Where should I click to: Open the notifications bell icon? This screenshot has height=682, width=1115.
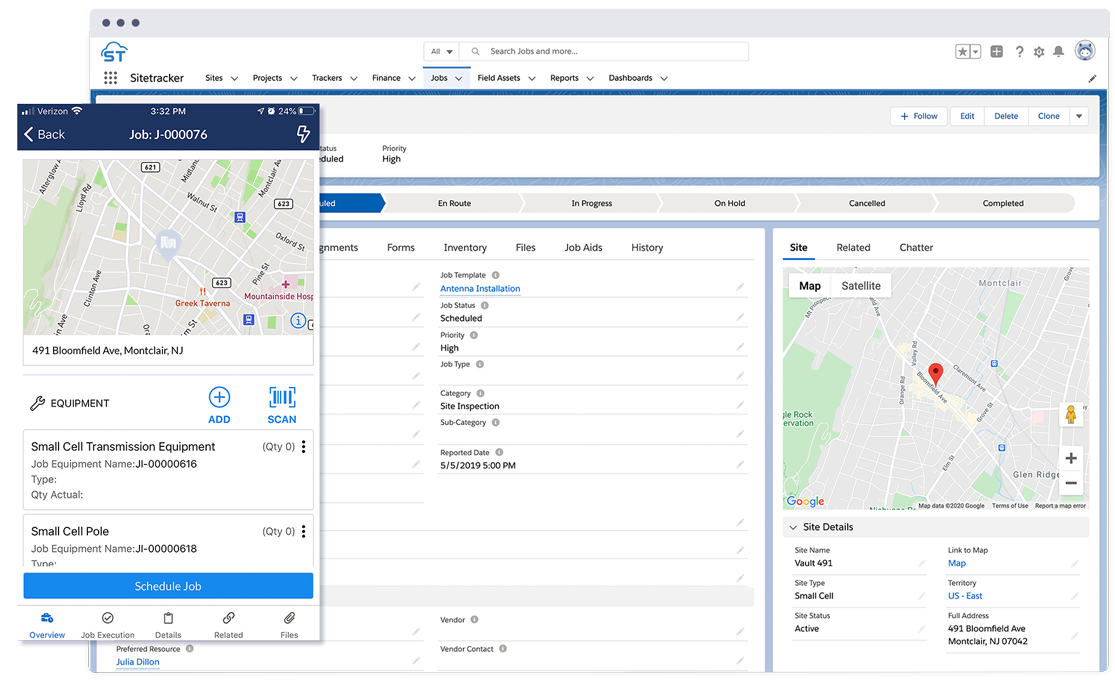coord(1058,51)
